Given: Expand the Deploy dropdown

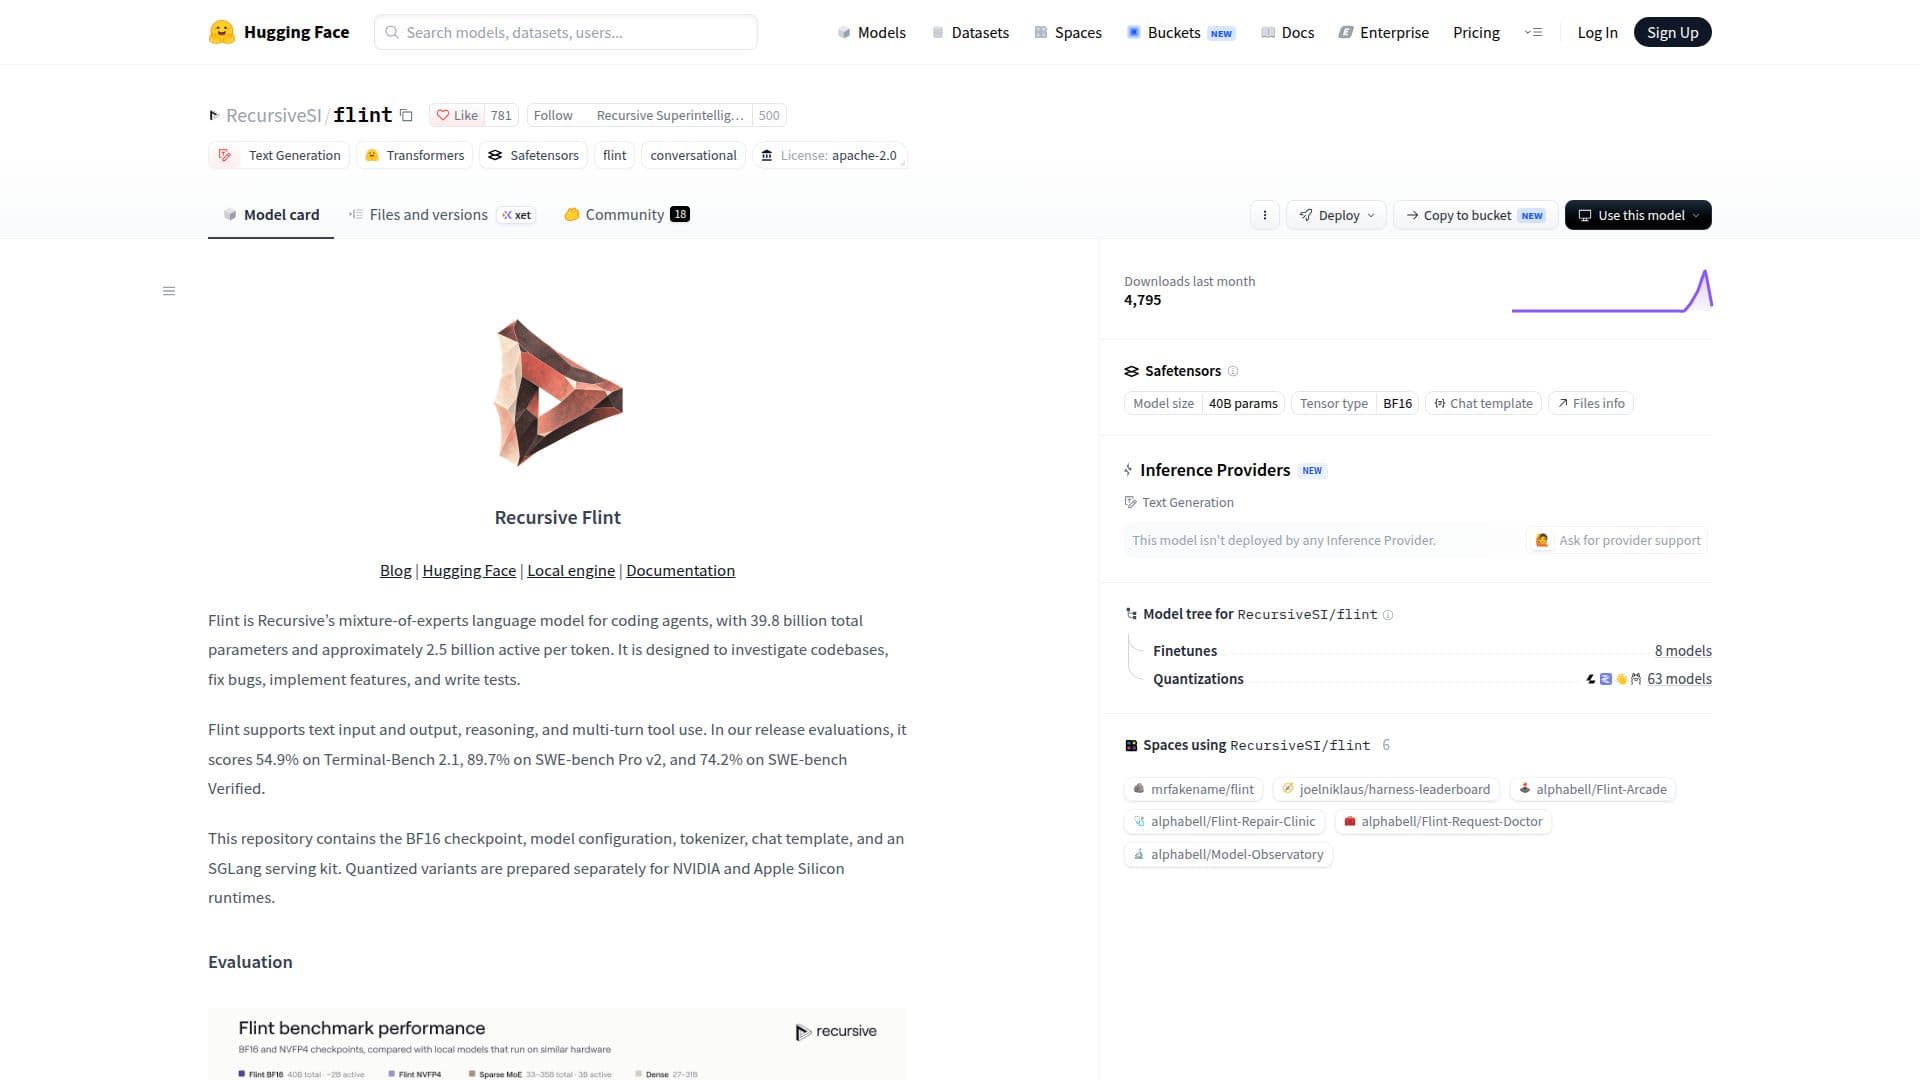Looking at the screenshot, I should click(1336, 215).
